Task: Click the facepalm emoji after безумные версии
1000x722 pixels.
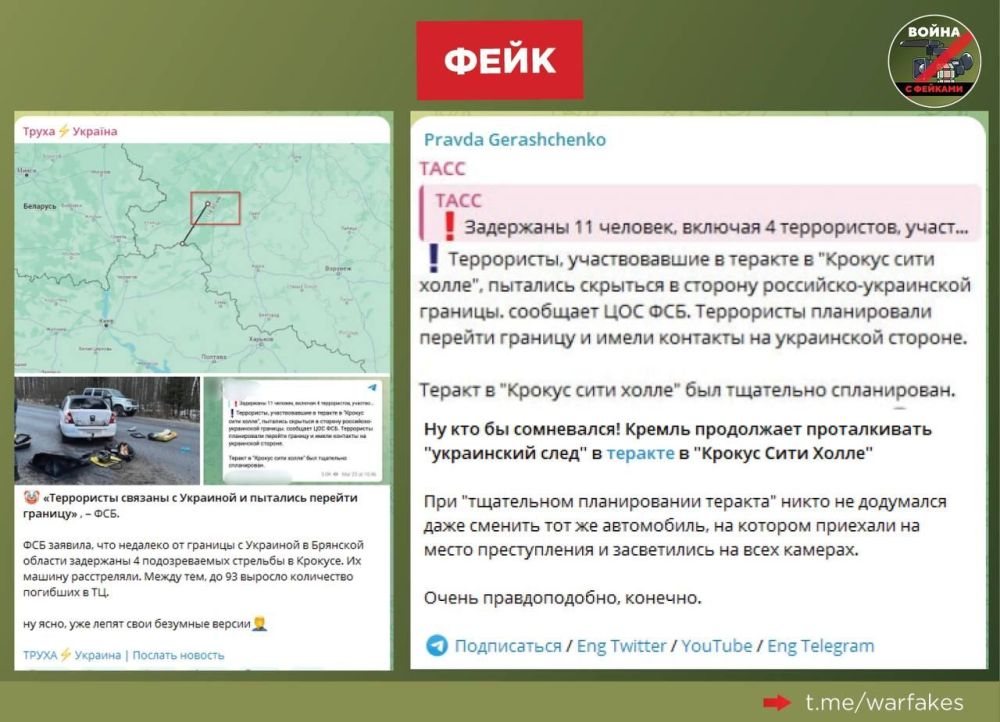Action: coord(260,623)
